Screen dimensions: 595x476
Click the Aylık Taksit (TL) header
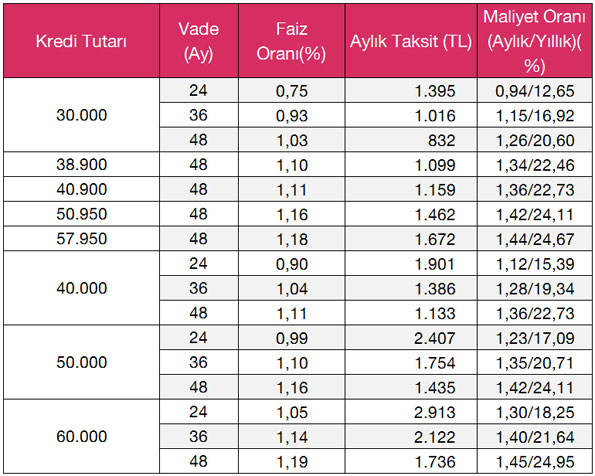[x=411, y=41]
